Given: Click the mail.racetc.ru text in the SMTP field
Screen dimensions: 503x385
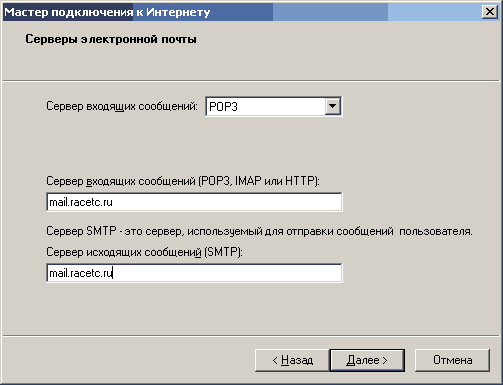Looking at the screenshot, I should tap(81, 273).
